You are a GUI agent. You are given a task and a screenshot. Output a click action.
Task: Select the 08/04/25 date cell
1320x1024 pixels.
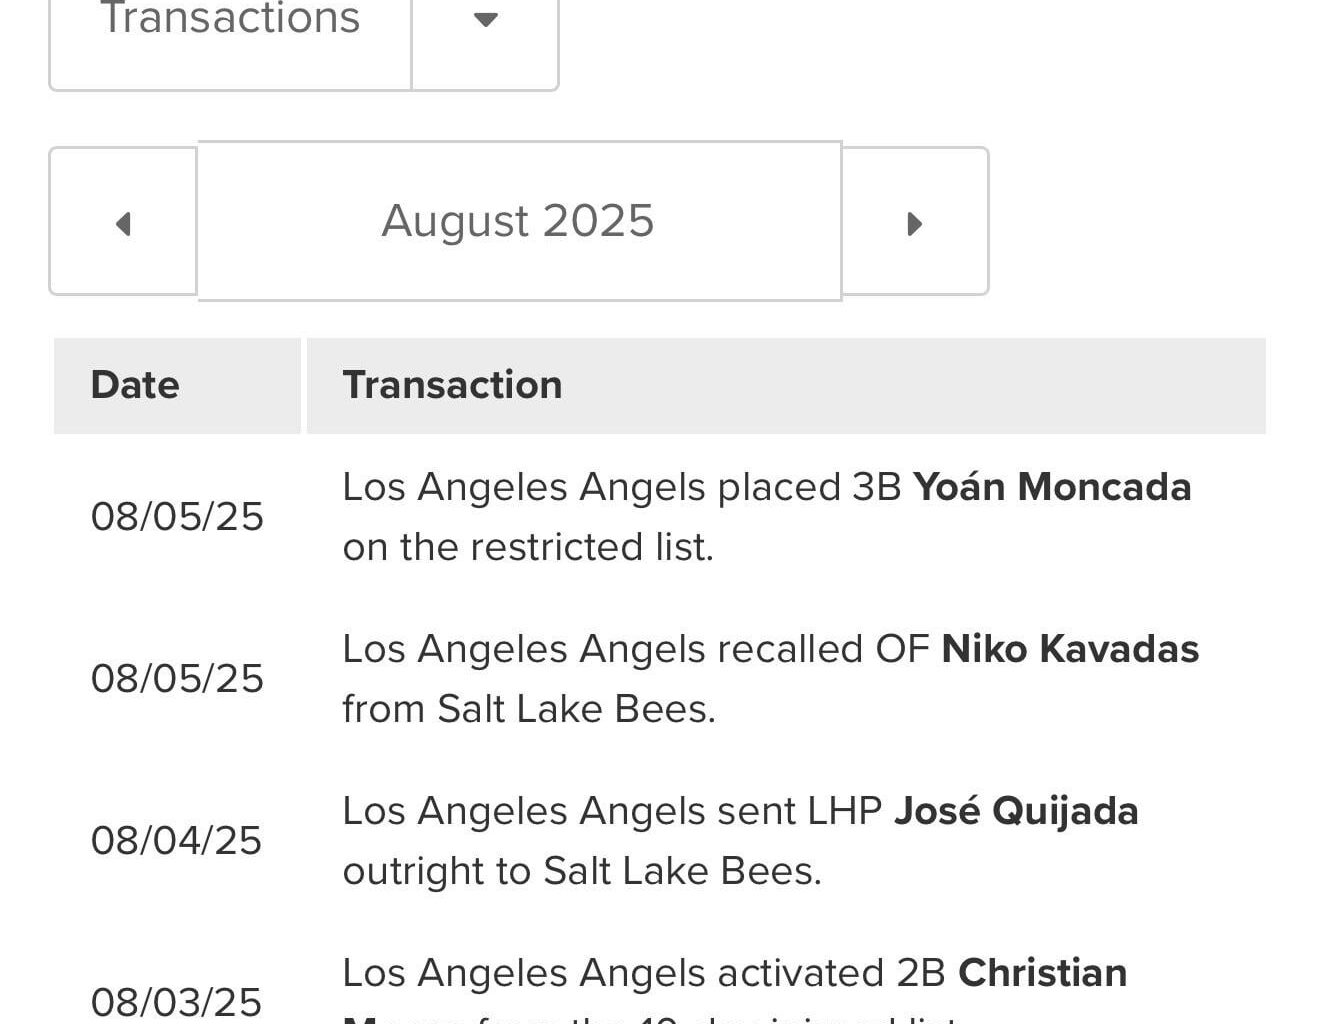pos(176,840)
